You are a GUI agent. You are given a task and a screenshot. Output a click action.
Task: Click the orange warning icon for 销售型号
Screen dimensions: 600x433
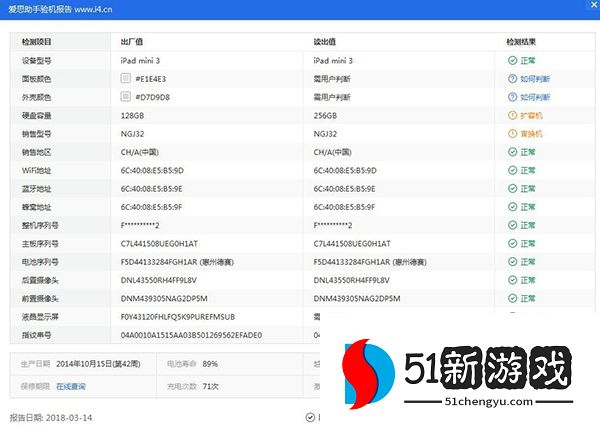pos(512,133)
